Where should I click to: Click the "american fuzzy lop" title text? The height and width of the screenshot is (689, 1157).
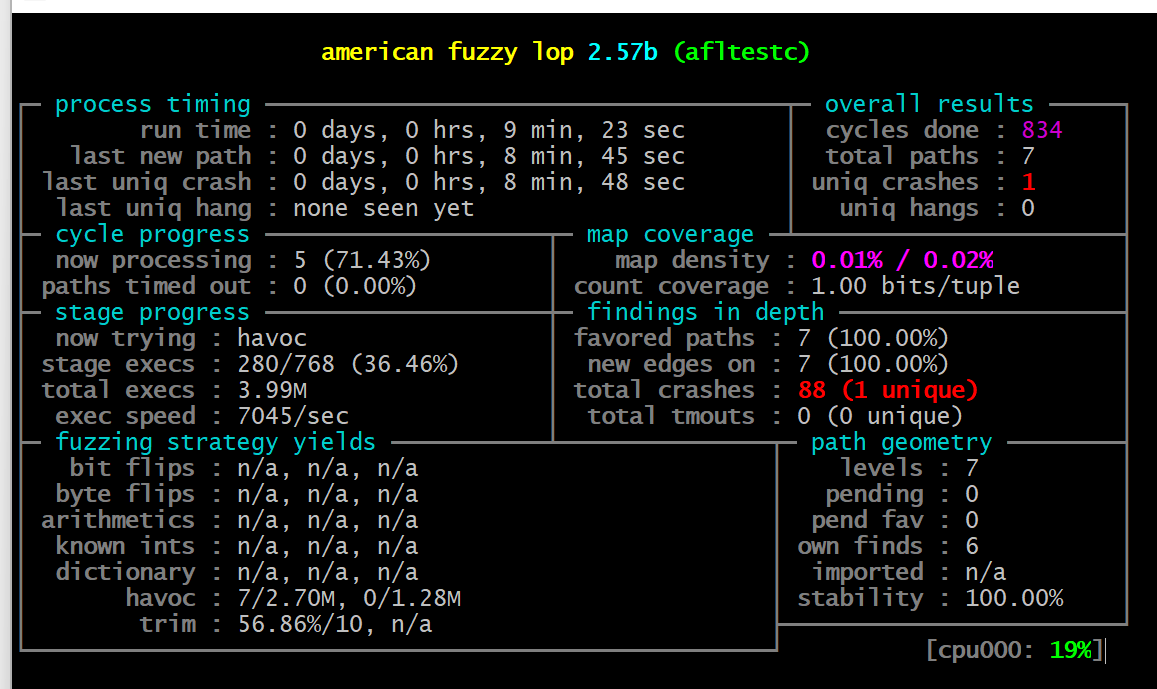click(x=447, y=52)
